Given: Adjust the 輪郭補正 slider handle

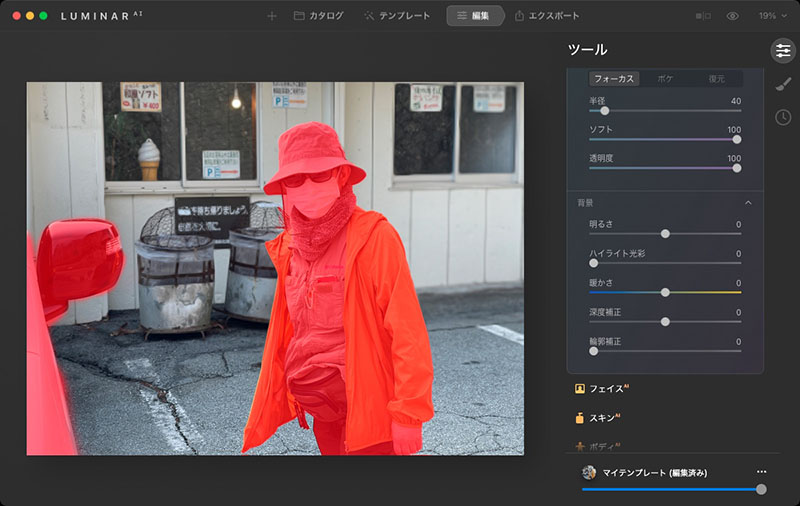Looking at the screenshot, I should [x=593, y=351].
